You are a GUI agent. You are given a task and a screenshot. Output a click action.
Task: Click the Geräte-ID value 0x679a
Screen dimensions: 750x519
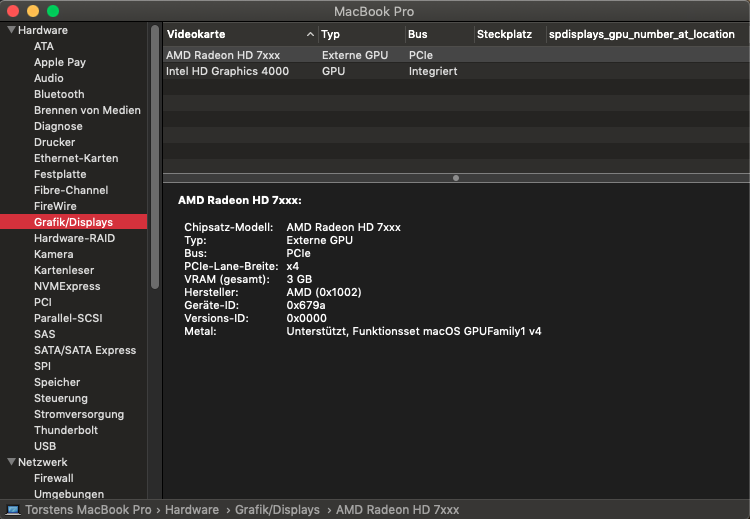[x=306, y=305]
